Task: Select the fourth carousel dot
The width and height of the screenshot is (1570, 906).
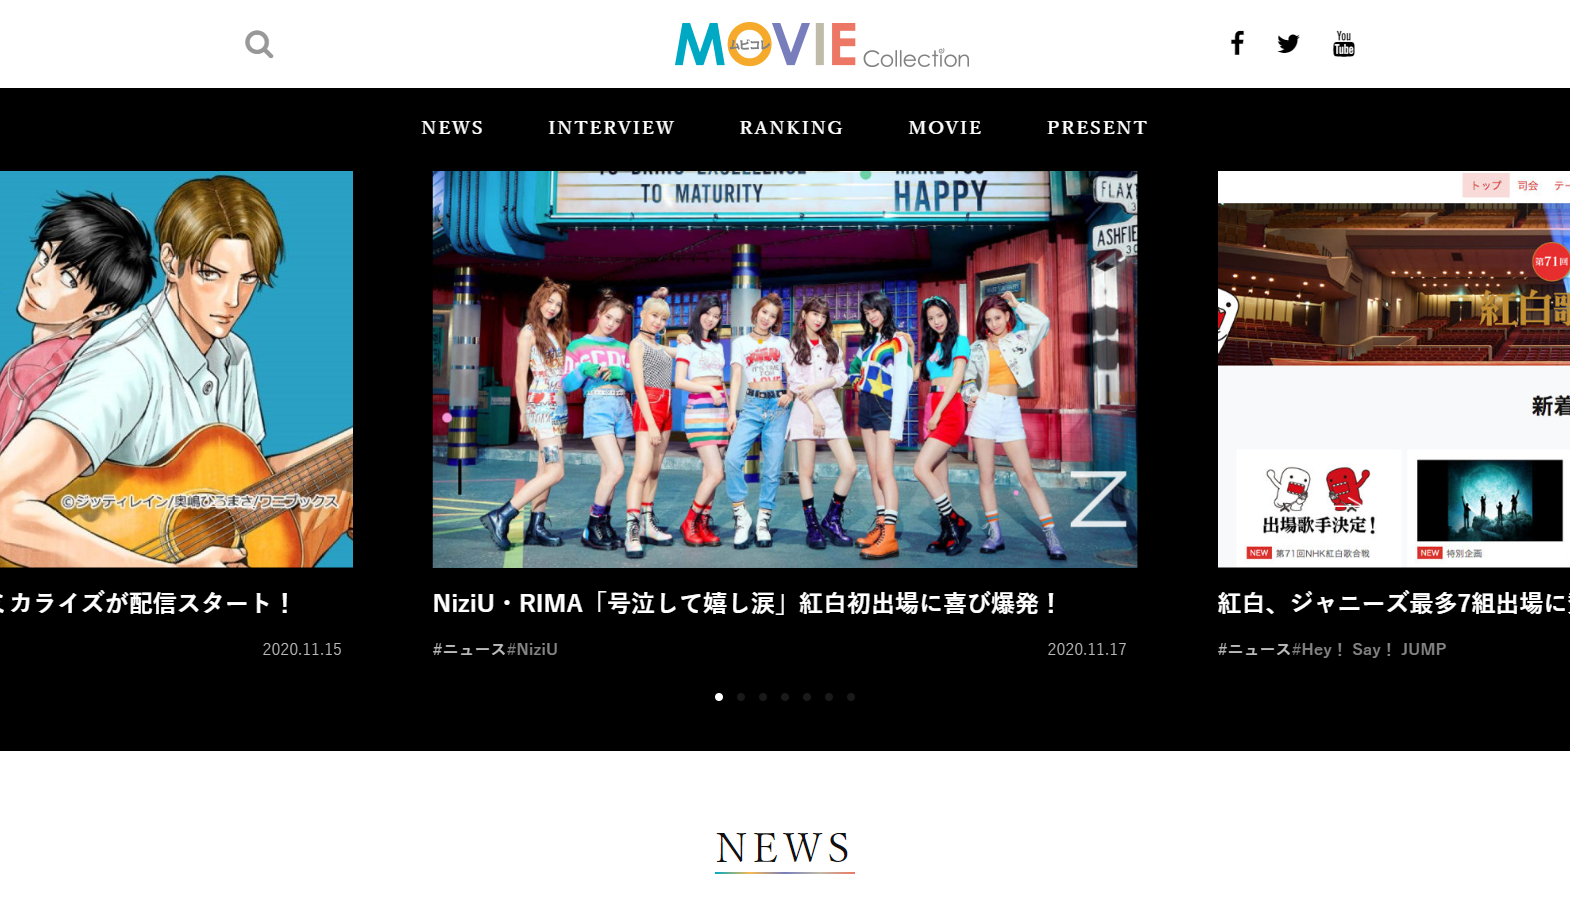Action: (785, 697)
